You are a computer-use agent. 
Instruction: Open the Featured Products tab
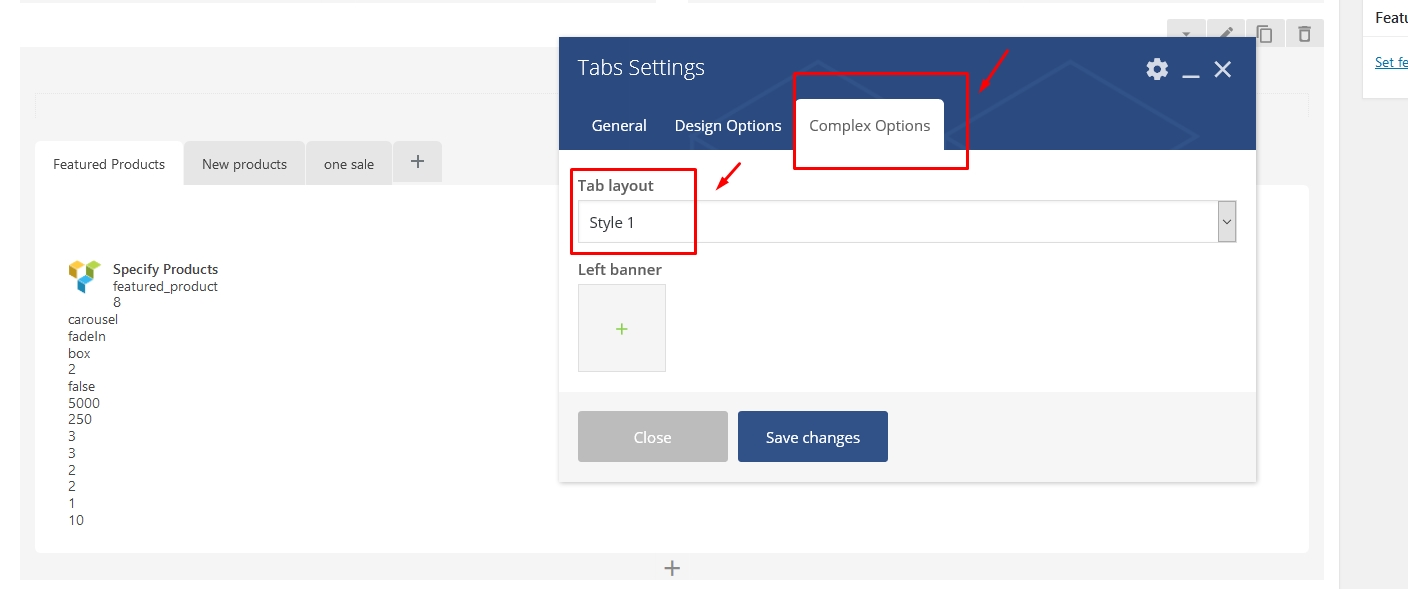click(109, 164)
